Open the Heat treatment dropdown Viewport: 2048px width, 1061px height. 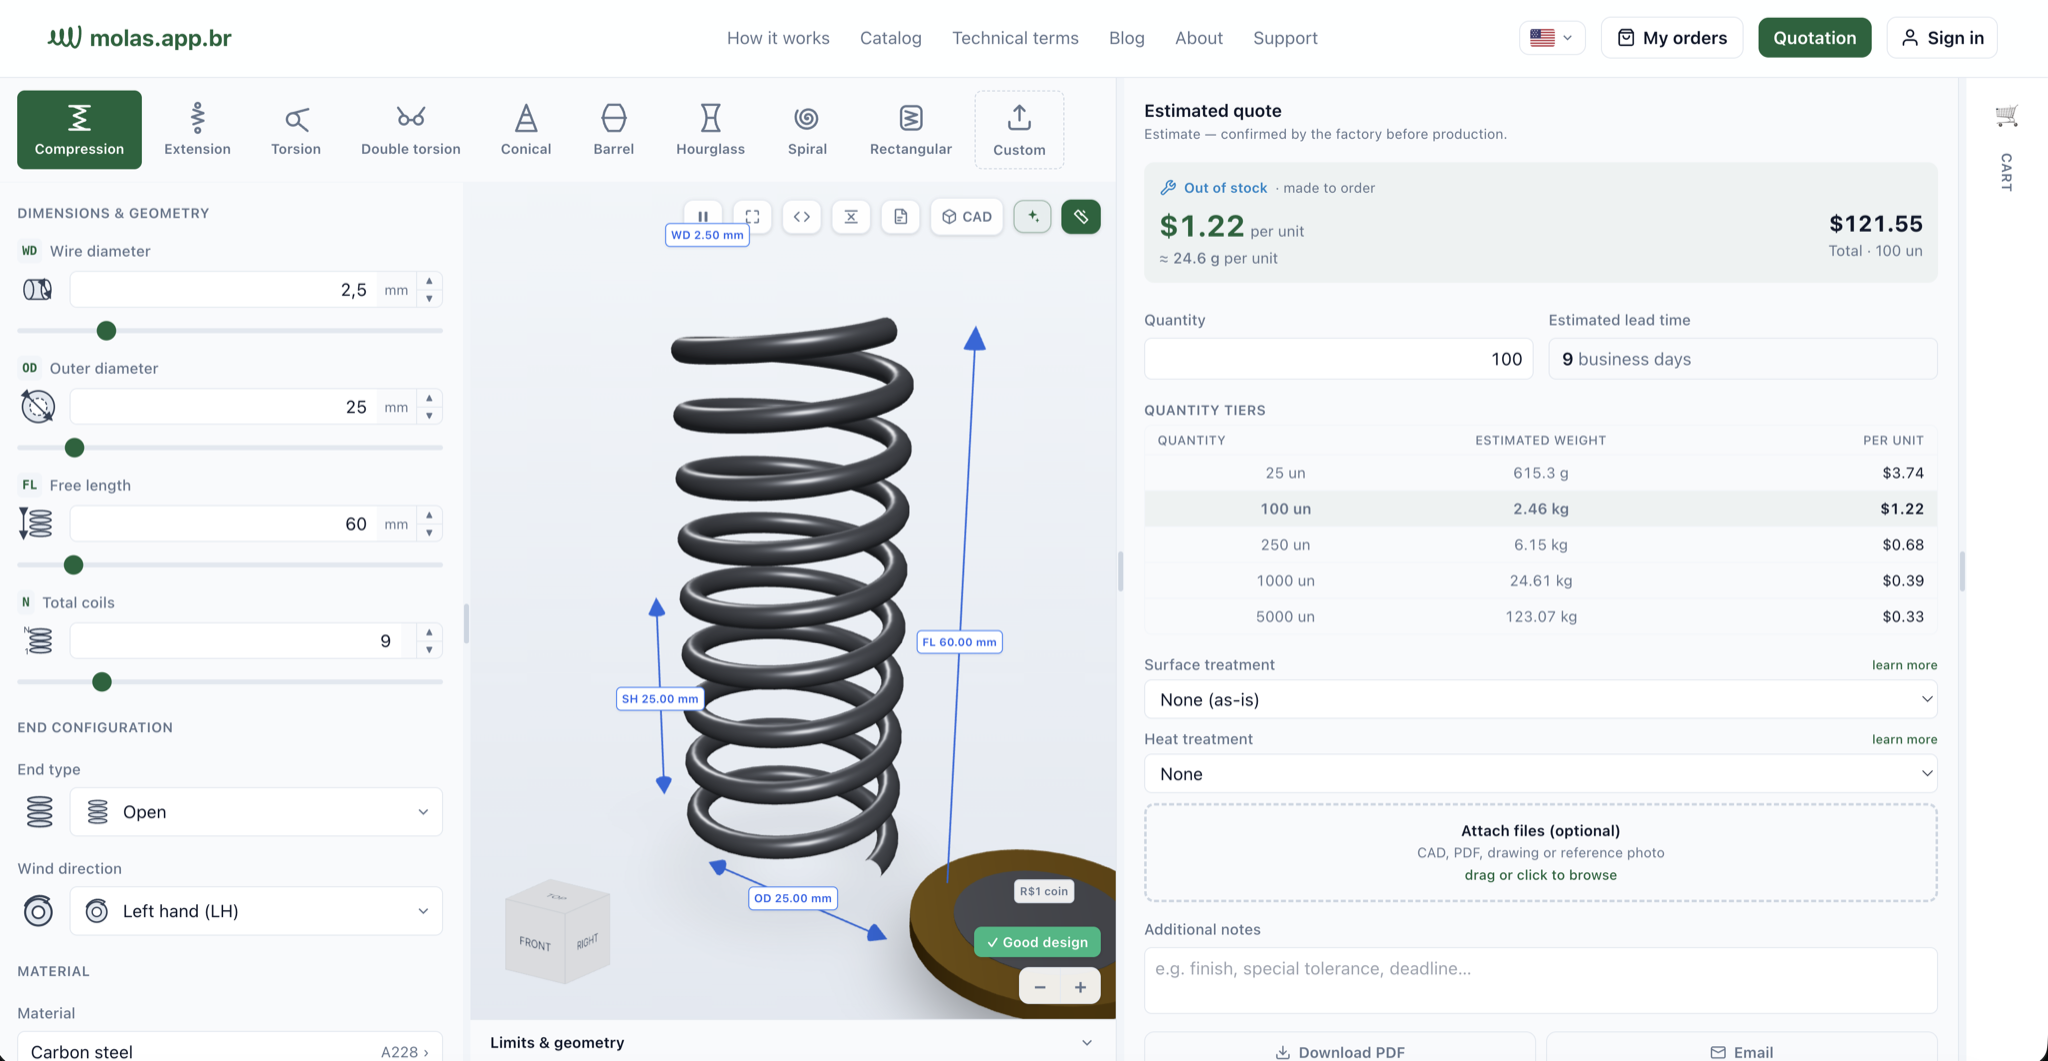pyautogui.click(x=1540, y=774)
